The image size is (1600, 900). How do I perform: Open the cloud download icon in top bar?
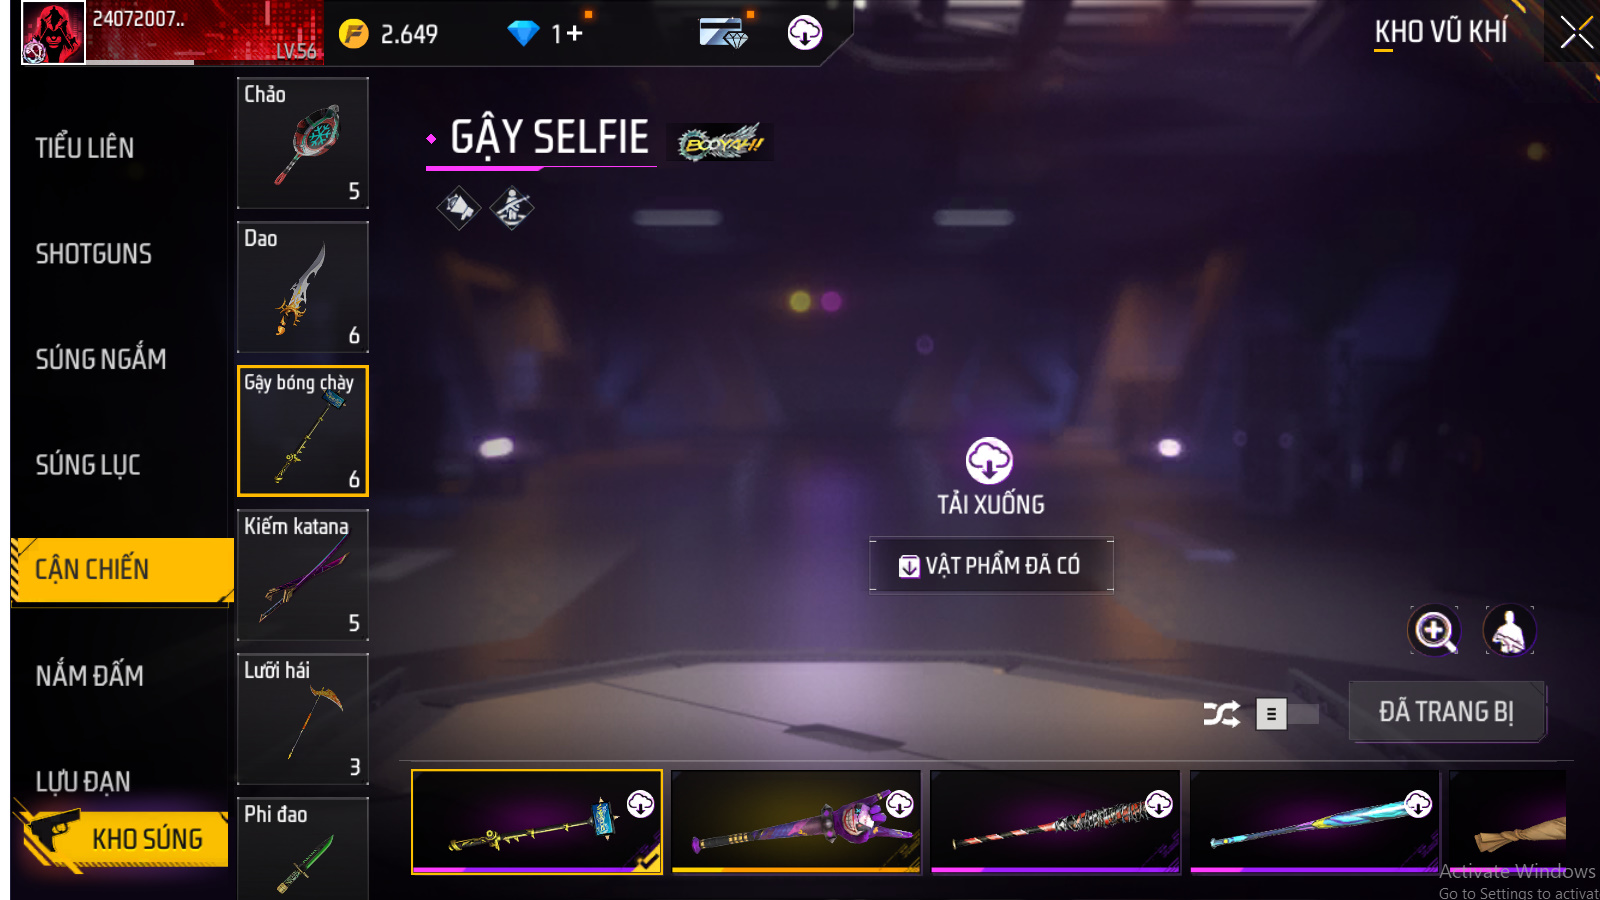coord(805,33)
